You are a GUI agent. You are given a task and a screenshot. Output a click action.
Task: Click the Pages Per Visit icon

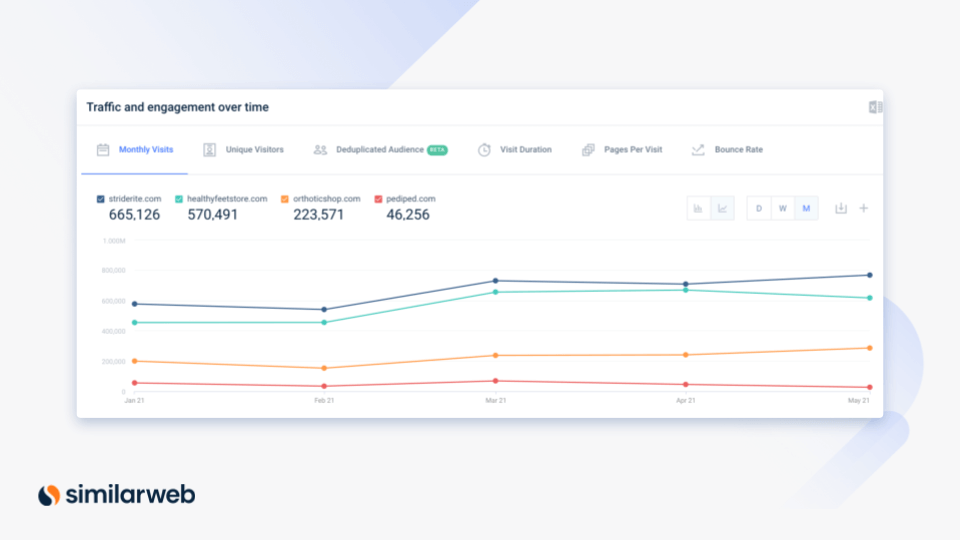588,149
